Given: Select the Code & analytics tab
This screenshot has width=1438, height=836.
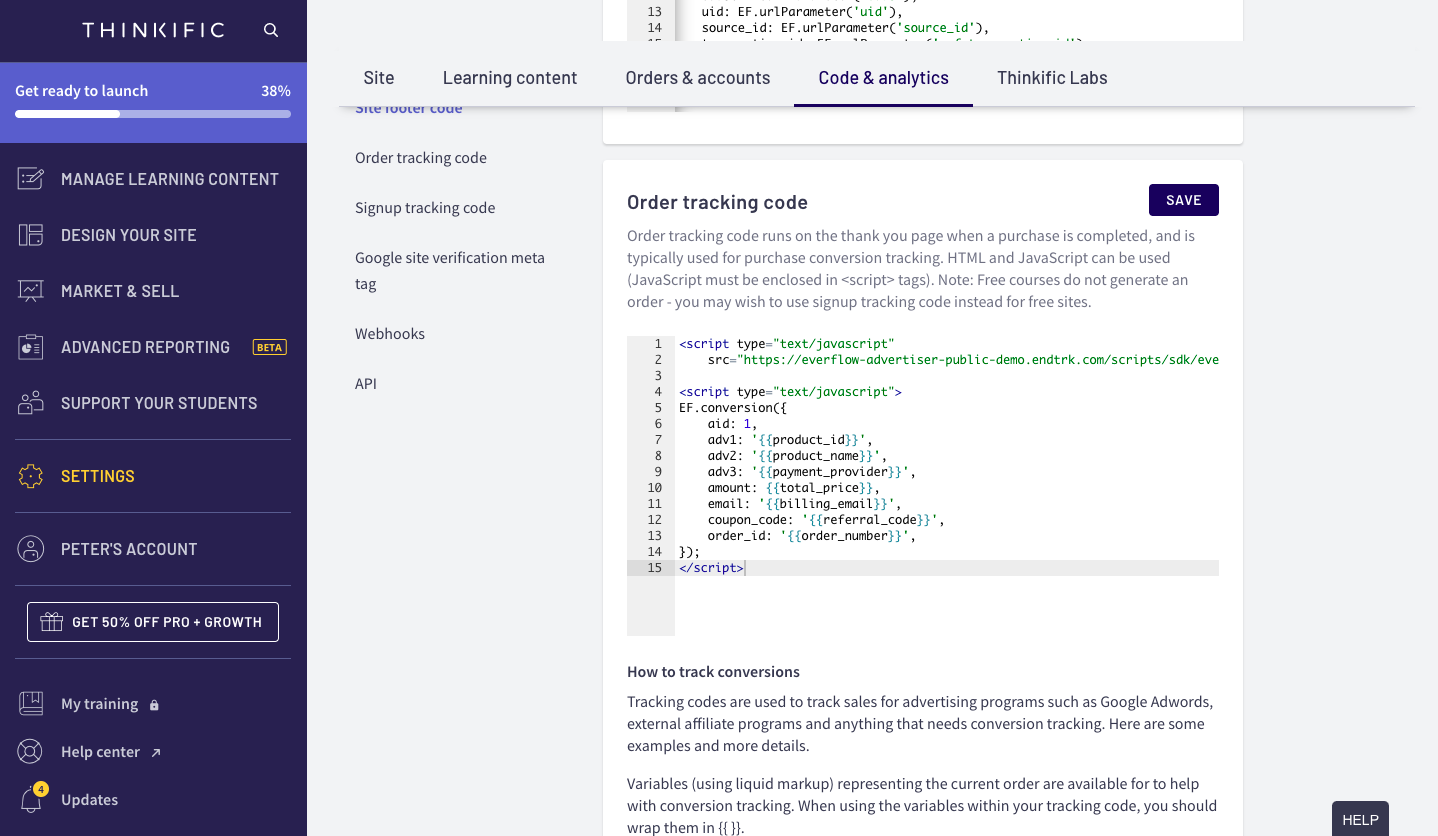Looking at the screenshot, I should [x=884, y=78].
